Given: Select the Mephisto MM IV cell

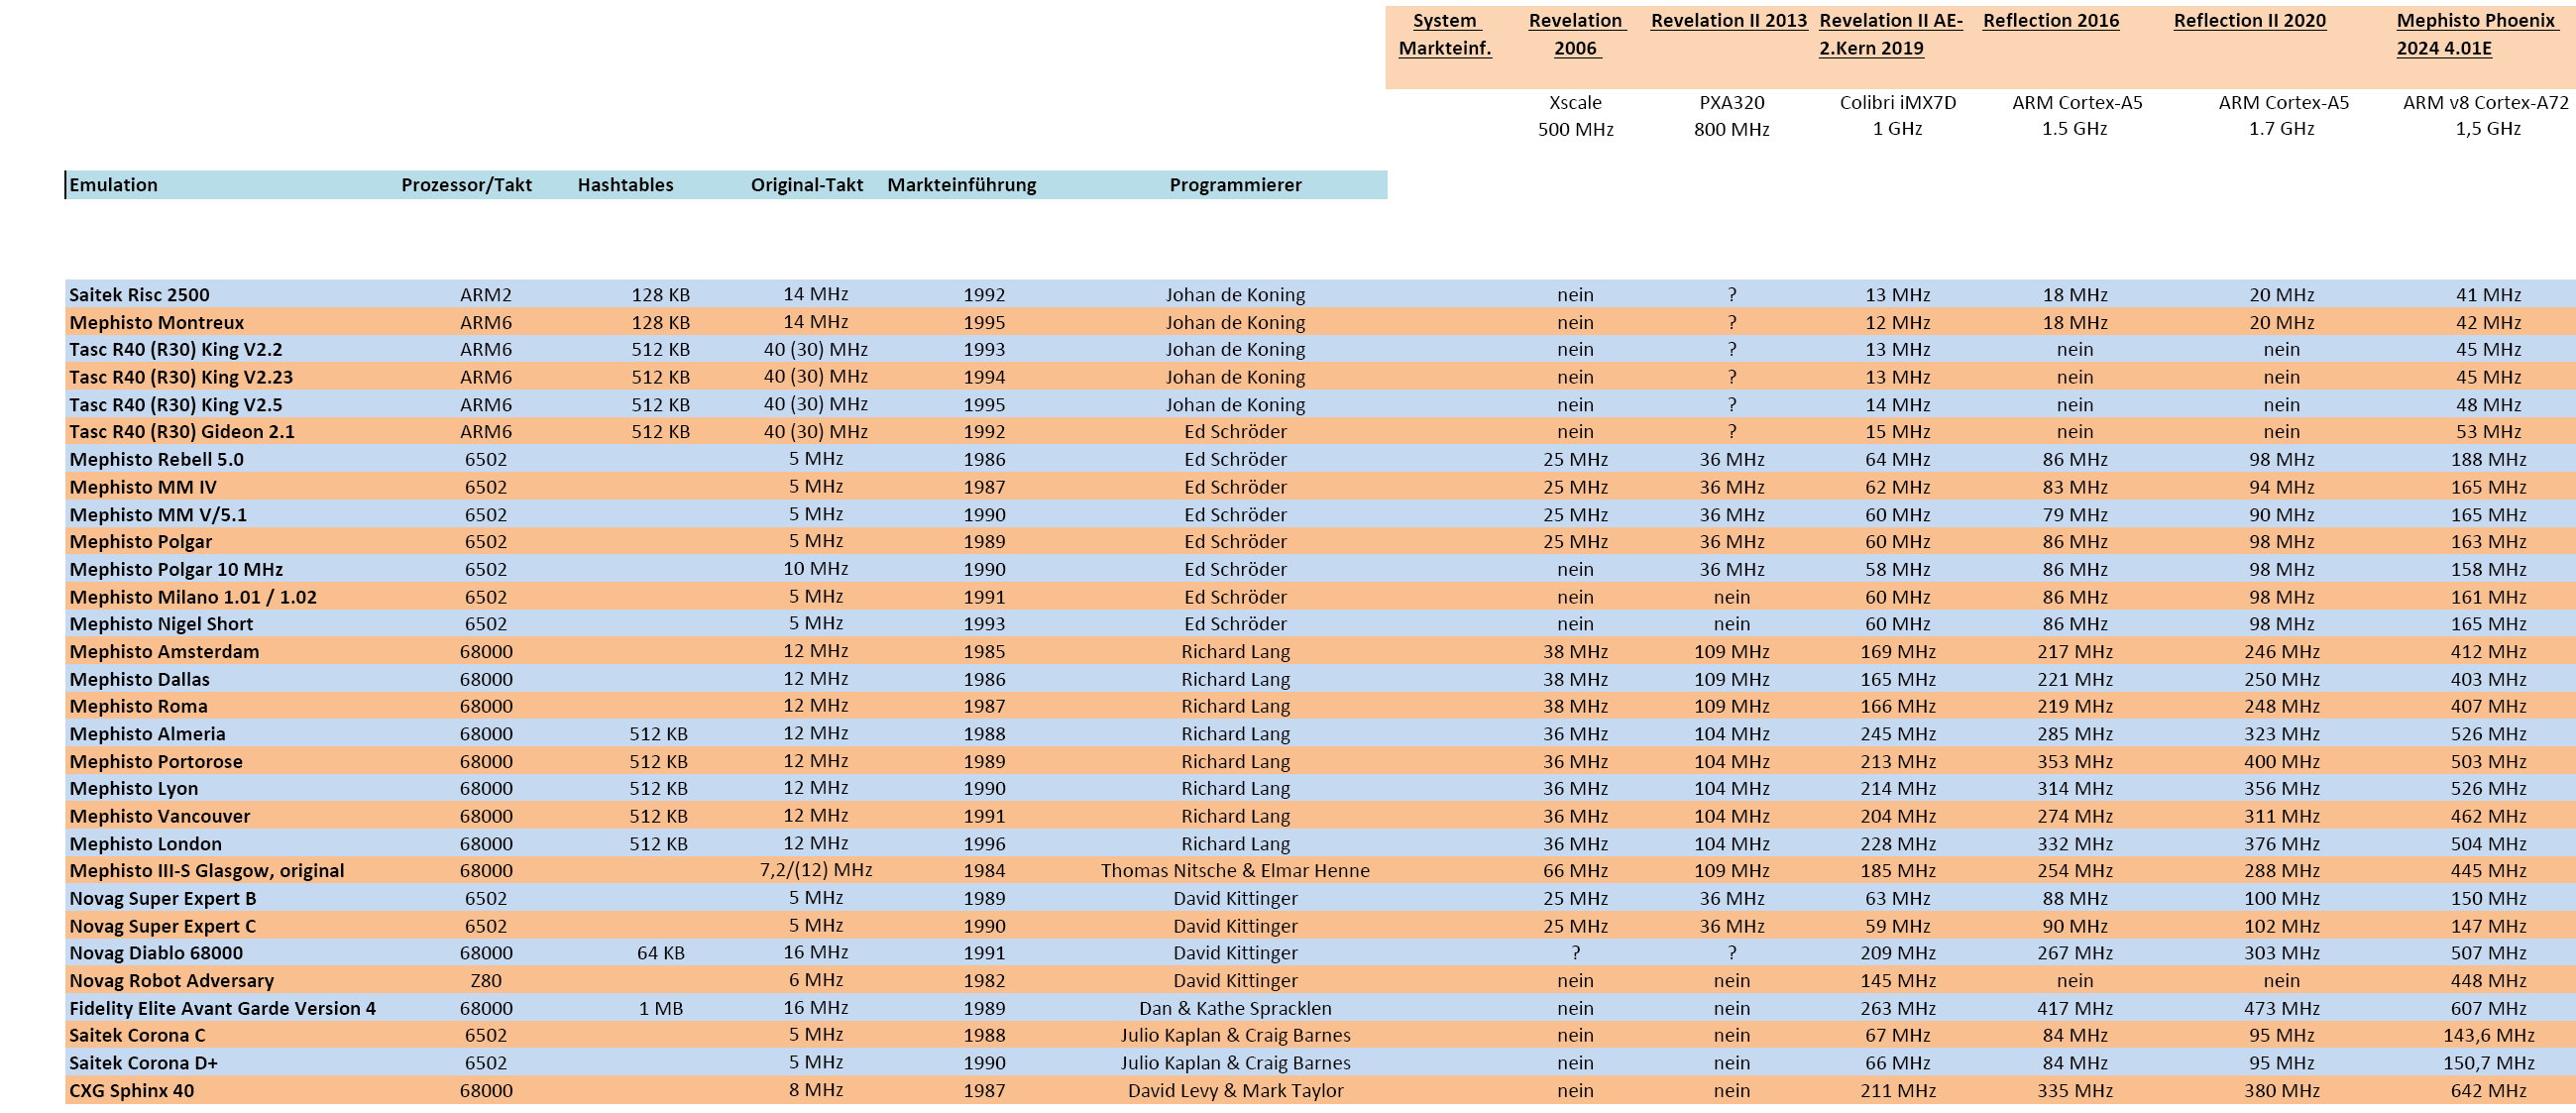Looking at the screenshot, I should pyautogui.click(x=142, y=487).
